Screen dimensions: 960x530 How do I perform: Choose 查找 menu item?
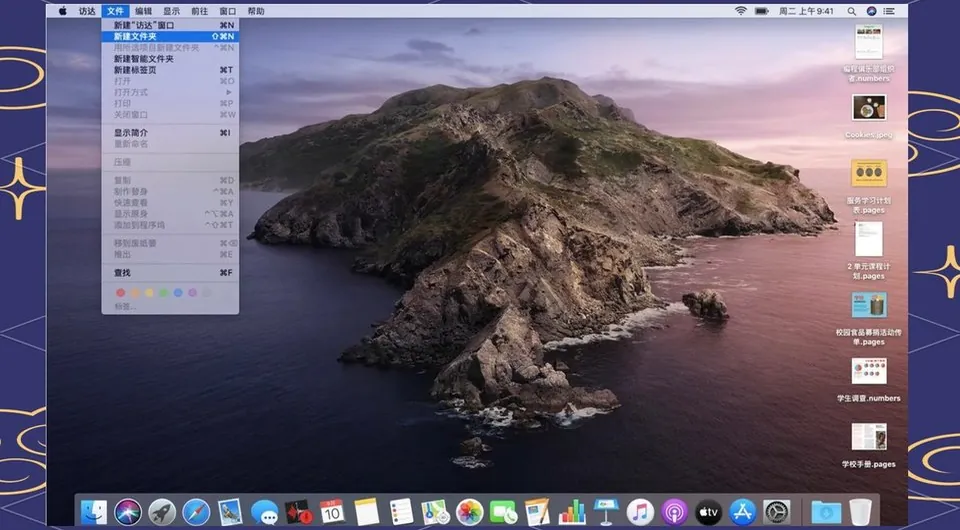tap(170, 272)
